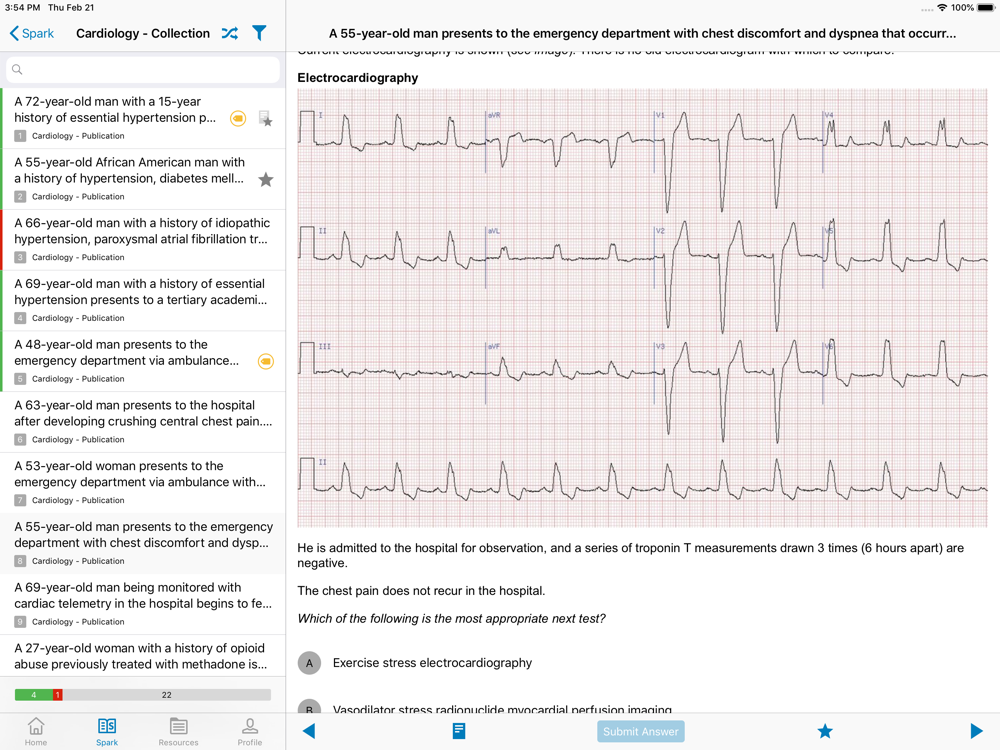The width and height of the screenshot is (1000, 750).
Task: Tap the question progress bar
Action: [142, 695]
